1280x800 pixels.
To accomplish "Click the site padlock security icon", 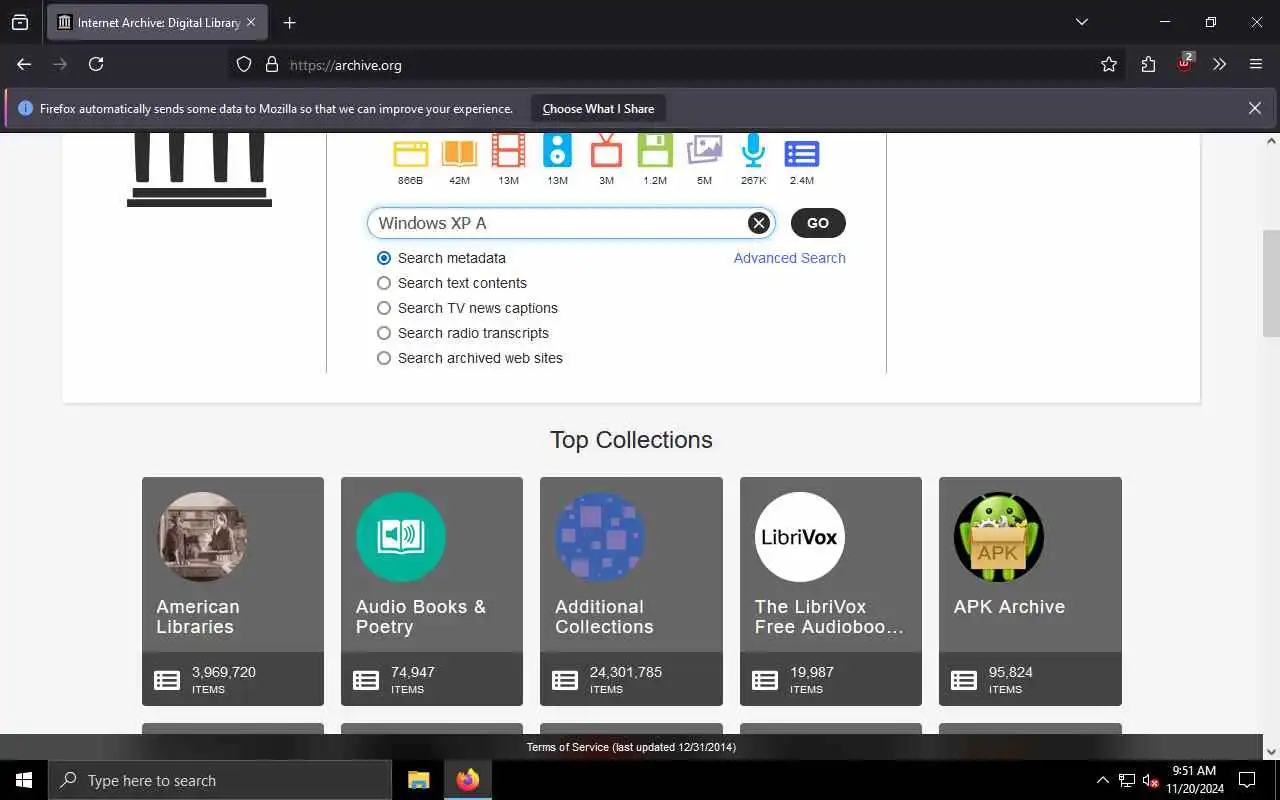I will 271,64.
